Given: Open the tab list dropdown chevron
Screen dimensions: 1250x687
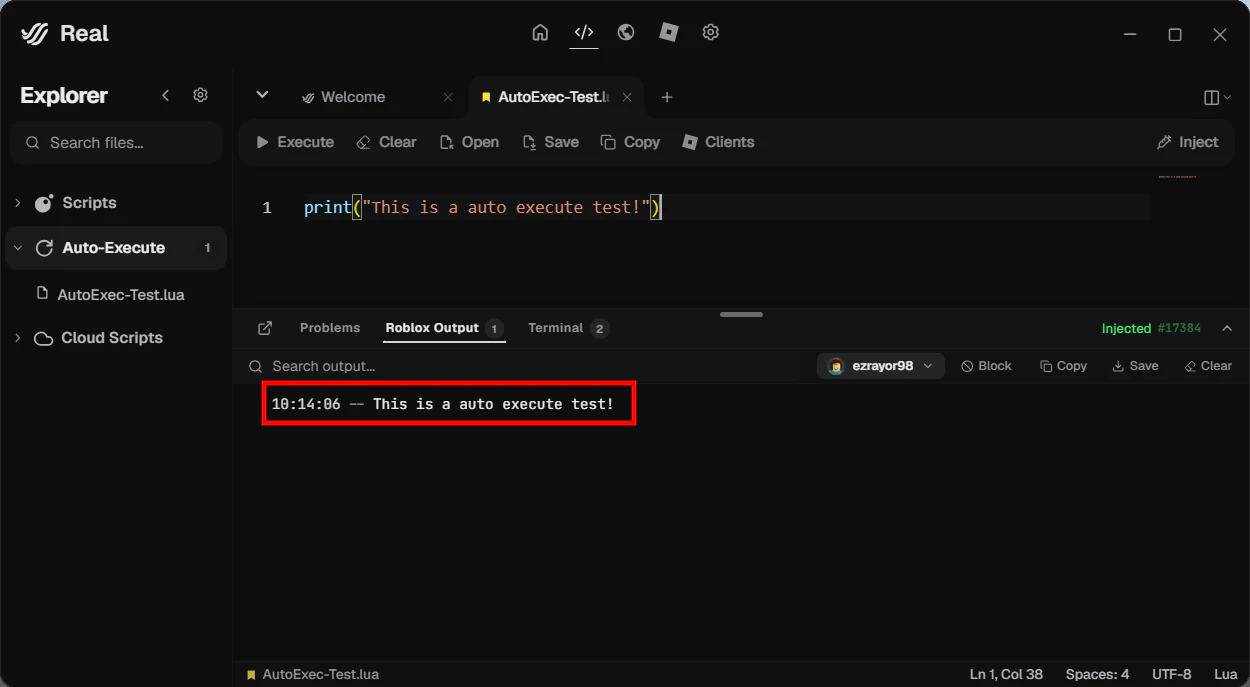Looking at the screenshot, I should pyautogui.click(x=262, y=95).
